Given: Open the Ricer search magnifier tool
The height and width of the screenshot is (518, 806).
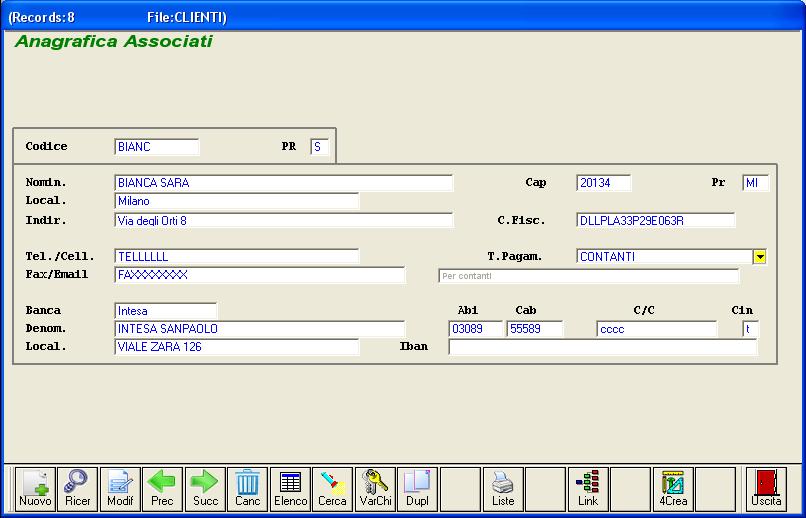Looking at the screenshot, I should click(78, 489).
